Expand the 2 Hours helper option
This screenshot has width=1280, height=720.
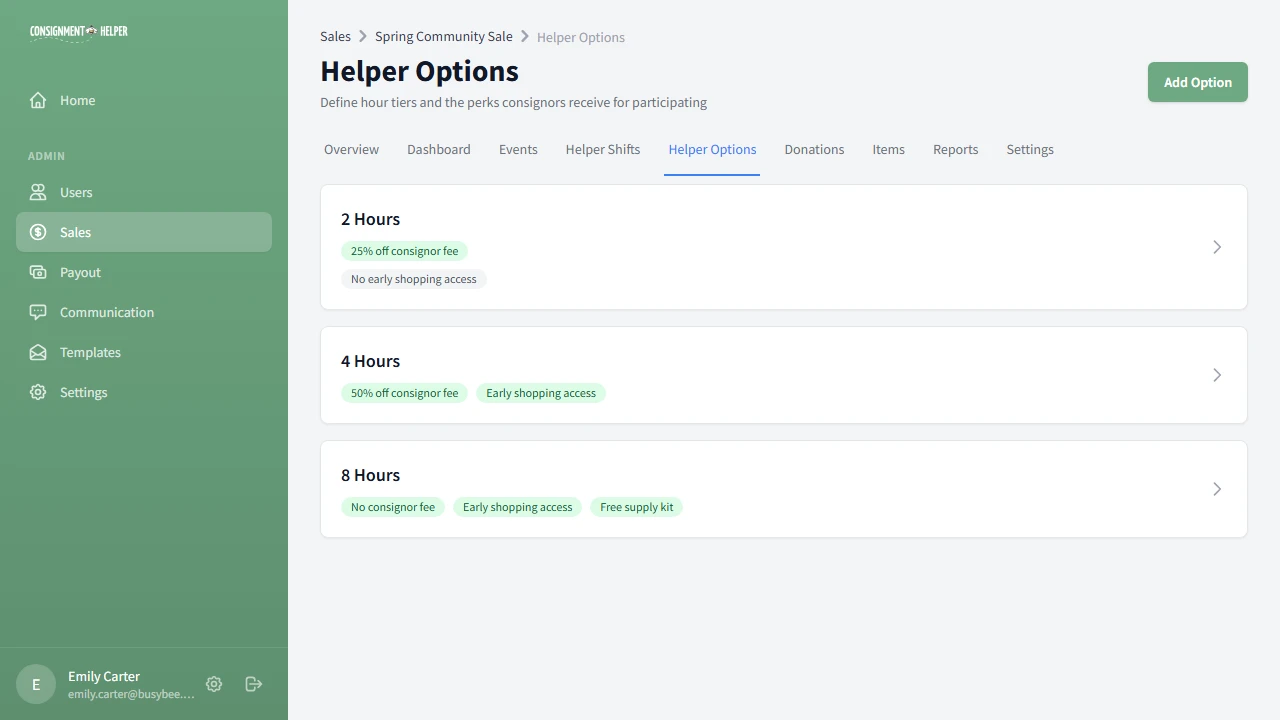(x=1217, y=247)
